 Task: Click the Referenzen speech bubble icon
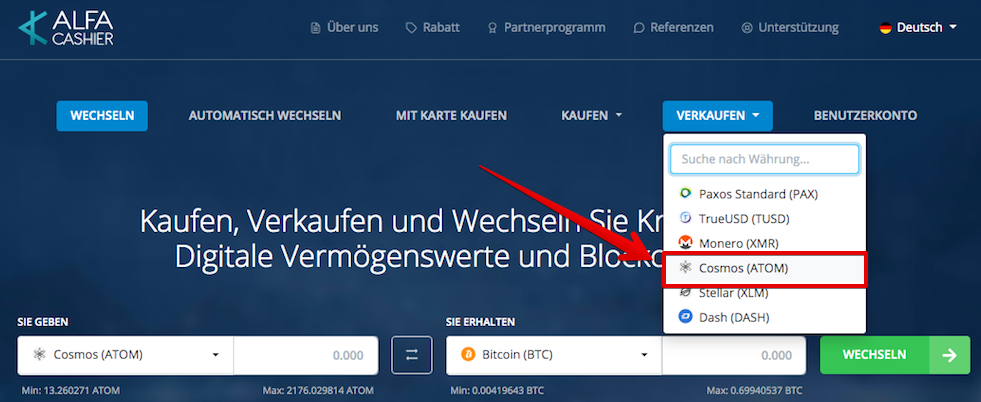click(639, 28)
